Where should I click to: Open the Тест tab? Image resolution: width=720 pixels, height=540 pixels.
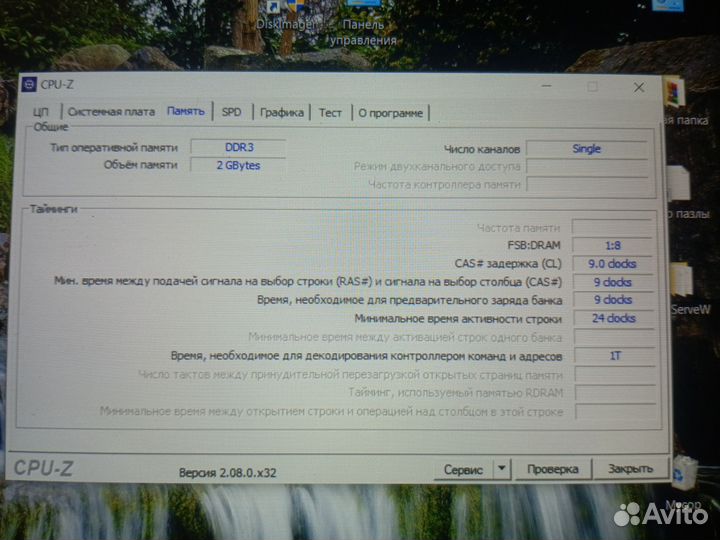(330, 112)
